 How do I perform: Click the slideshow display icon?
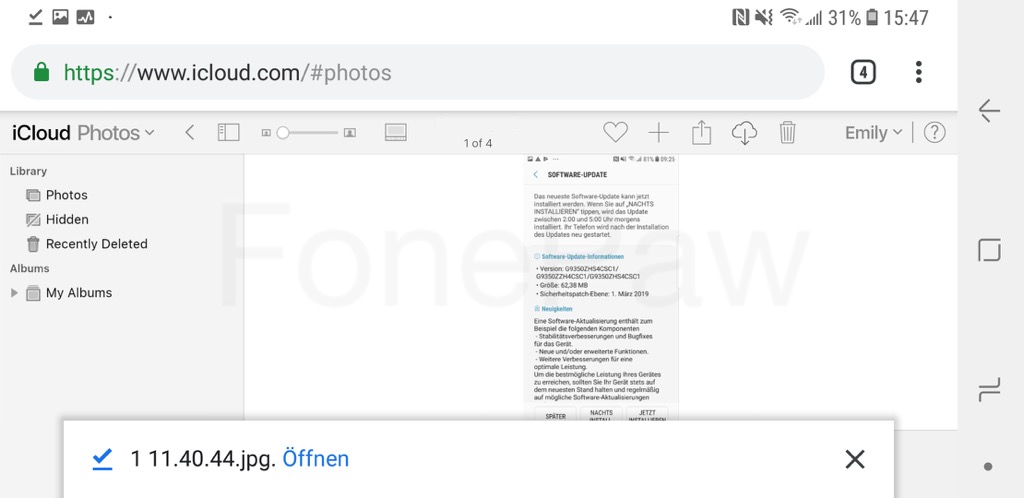pyautogui.click(x=396, y=132)
